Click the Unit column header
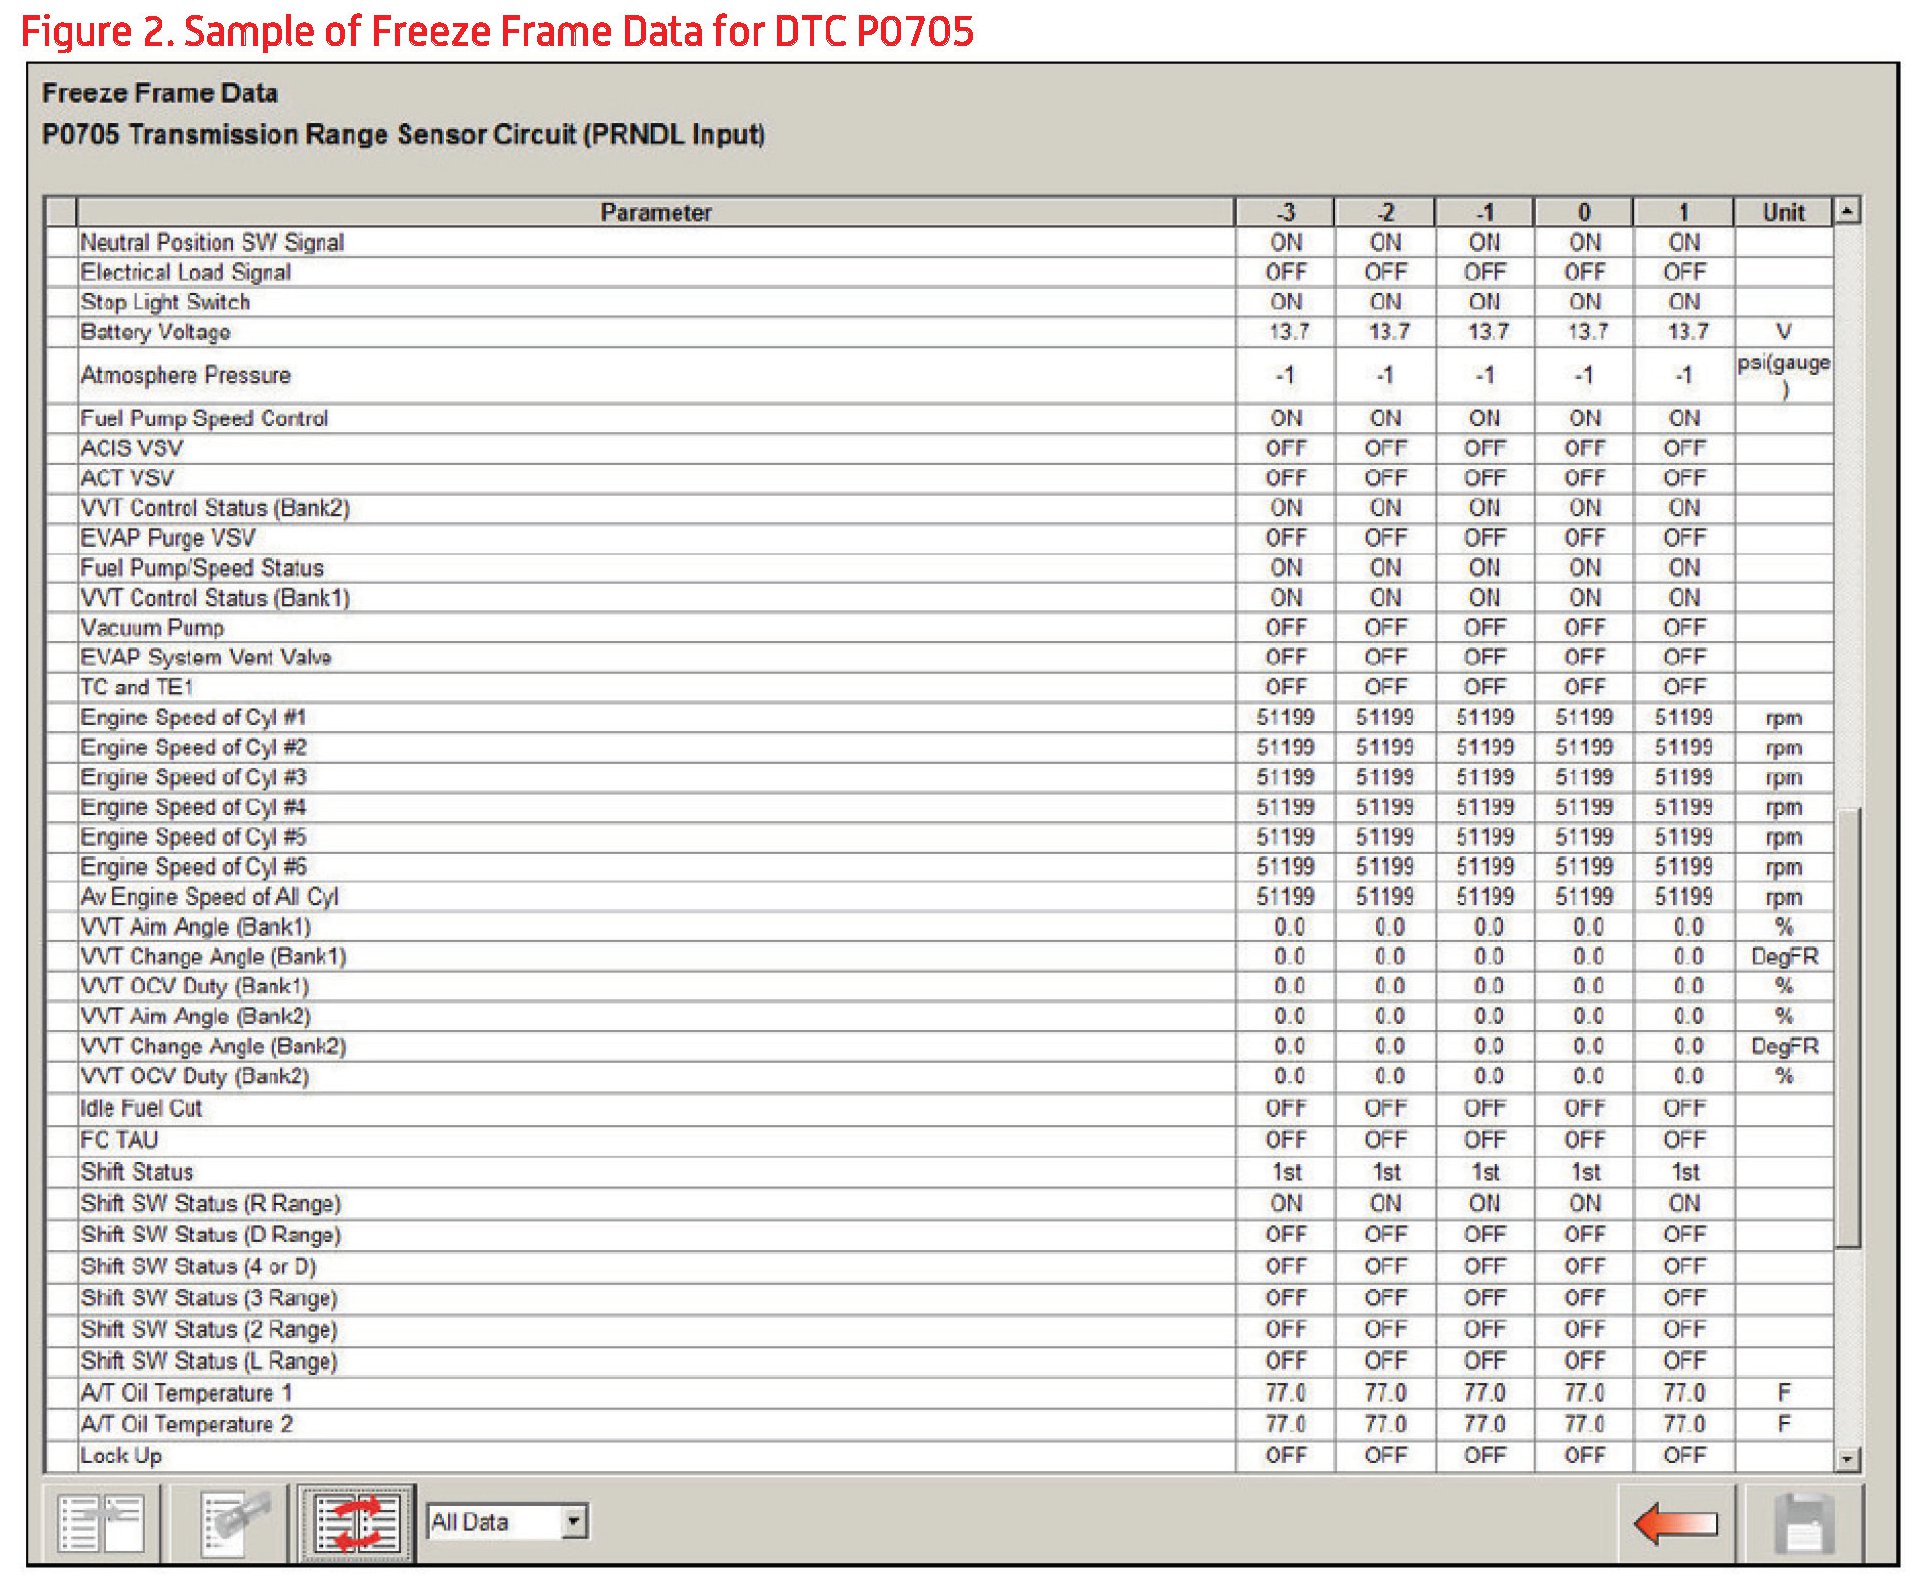The image size is (1923, 1590). [x=1783, y=212]
